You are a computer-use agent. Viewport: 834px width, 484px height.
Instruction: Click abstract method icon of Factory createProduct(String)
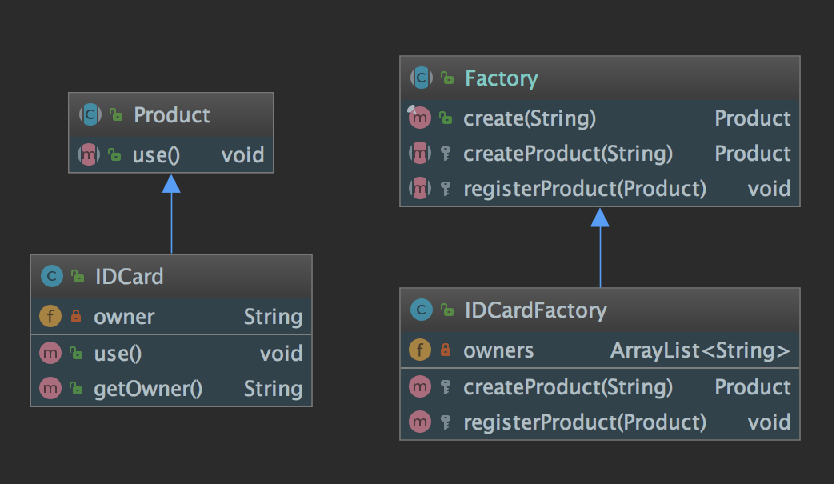coord(420,153)
